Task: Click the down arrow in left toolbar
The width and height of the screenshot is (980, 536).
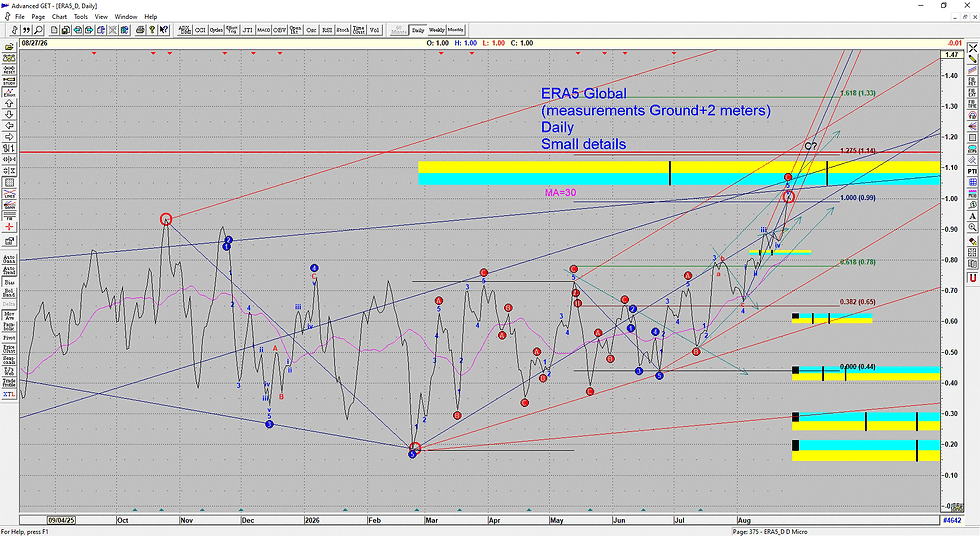Action: (x=9, y=114)
